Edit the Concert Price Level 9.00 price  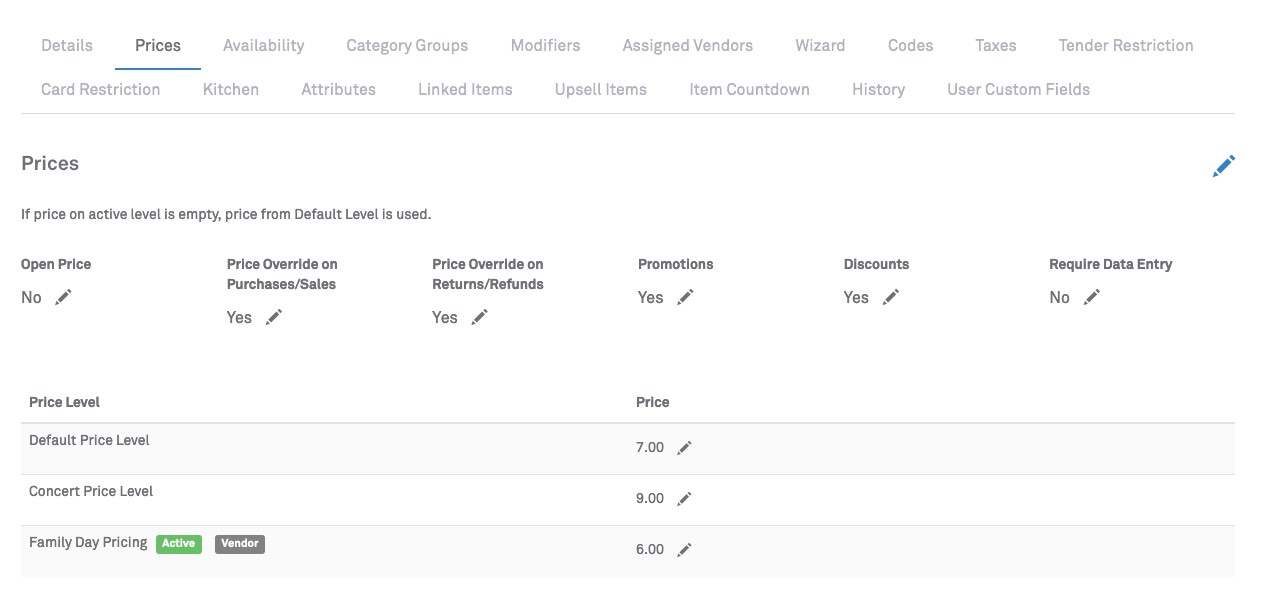click(684, 499)
